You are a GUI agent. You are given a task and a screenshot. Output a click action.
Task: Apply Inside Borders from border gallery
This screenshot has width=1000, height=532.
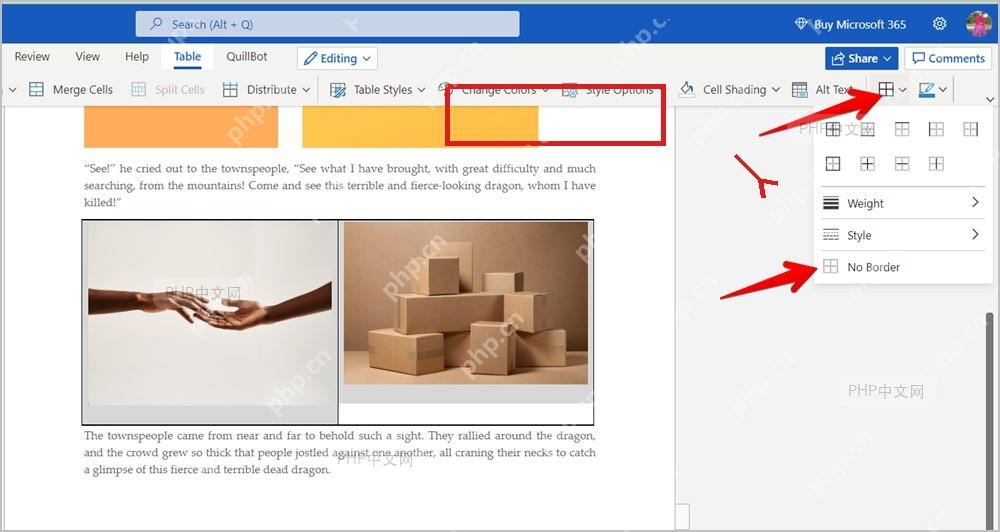point(867,164)
